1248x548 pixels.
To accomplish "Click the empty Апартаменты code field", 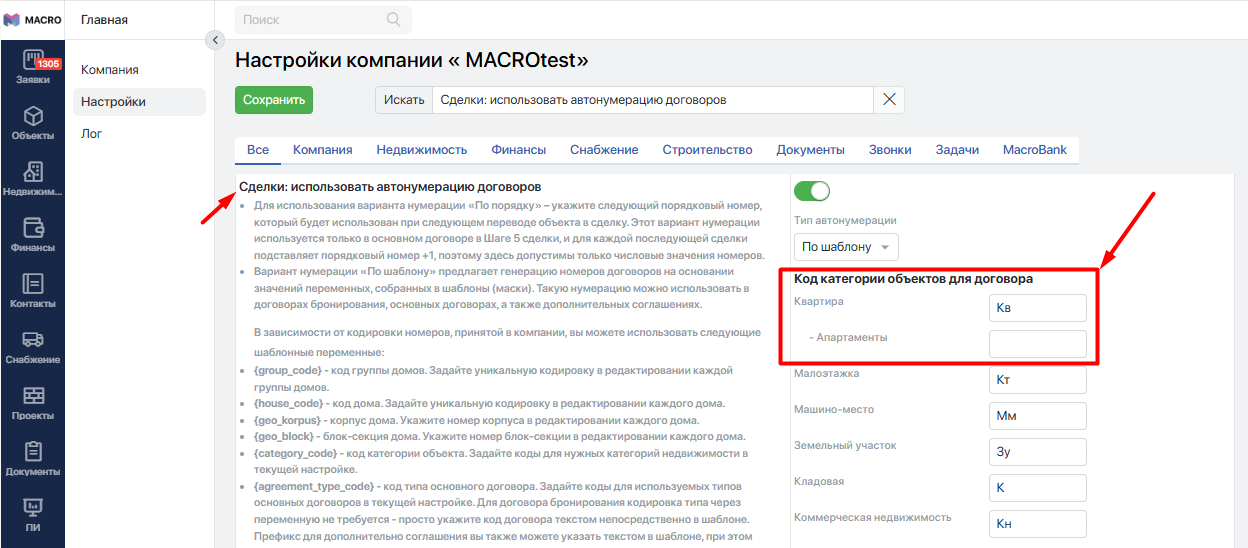I will click(x=1036, y=344).
